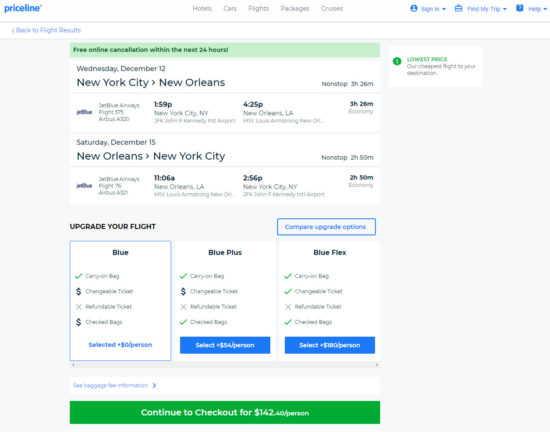Click the Blue Flex Changeable Ticket checkmark
Image resolution: width=550 pixels, height=432 pixels.
click(x=288, y=291)
